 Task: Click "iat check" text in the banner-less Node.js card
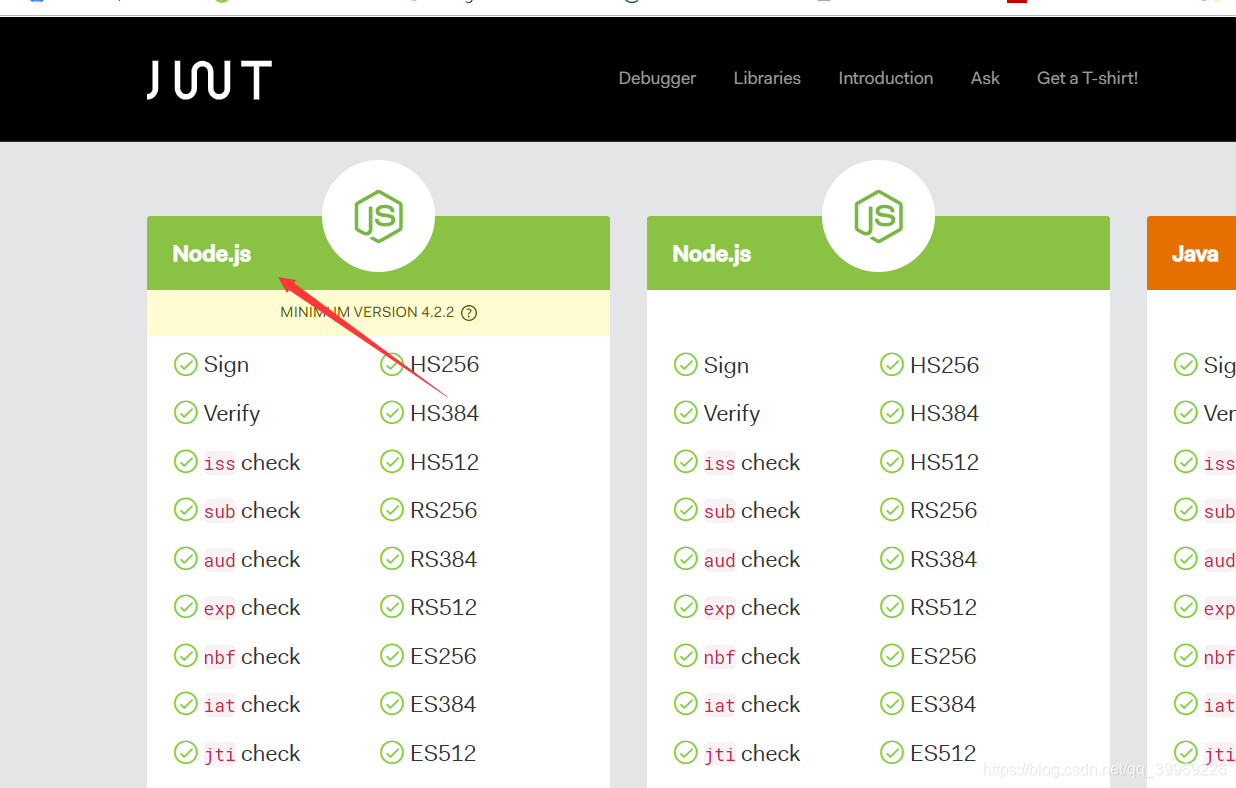[752, 704]
